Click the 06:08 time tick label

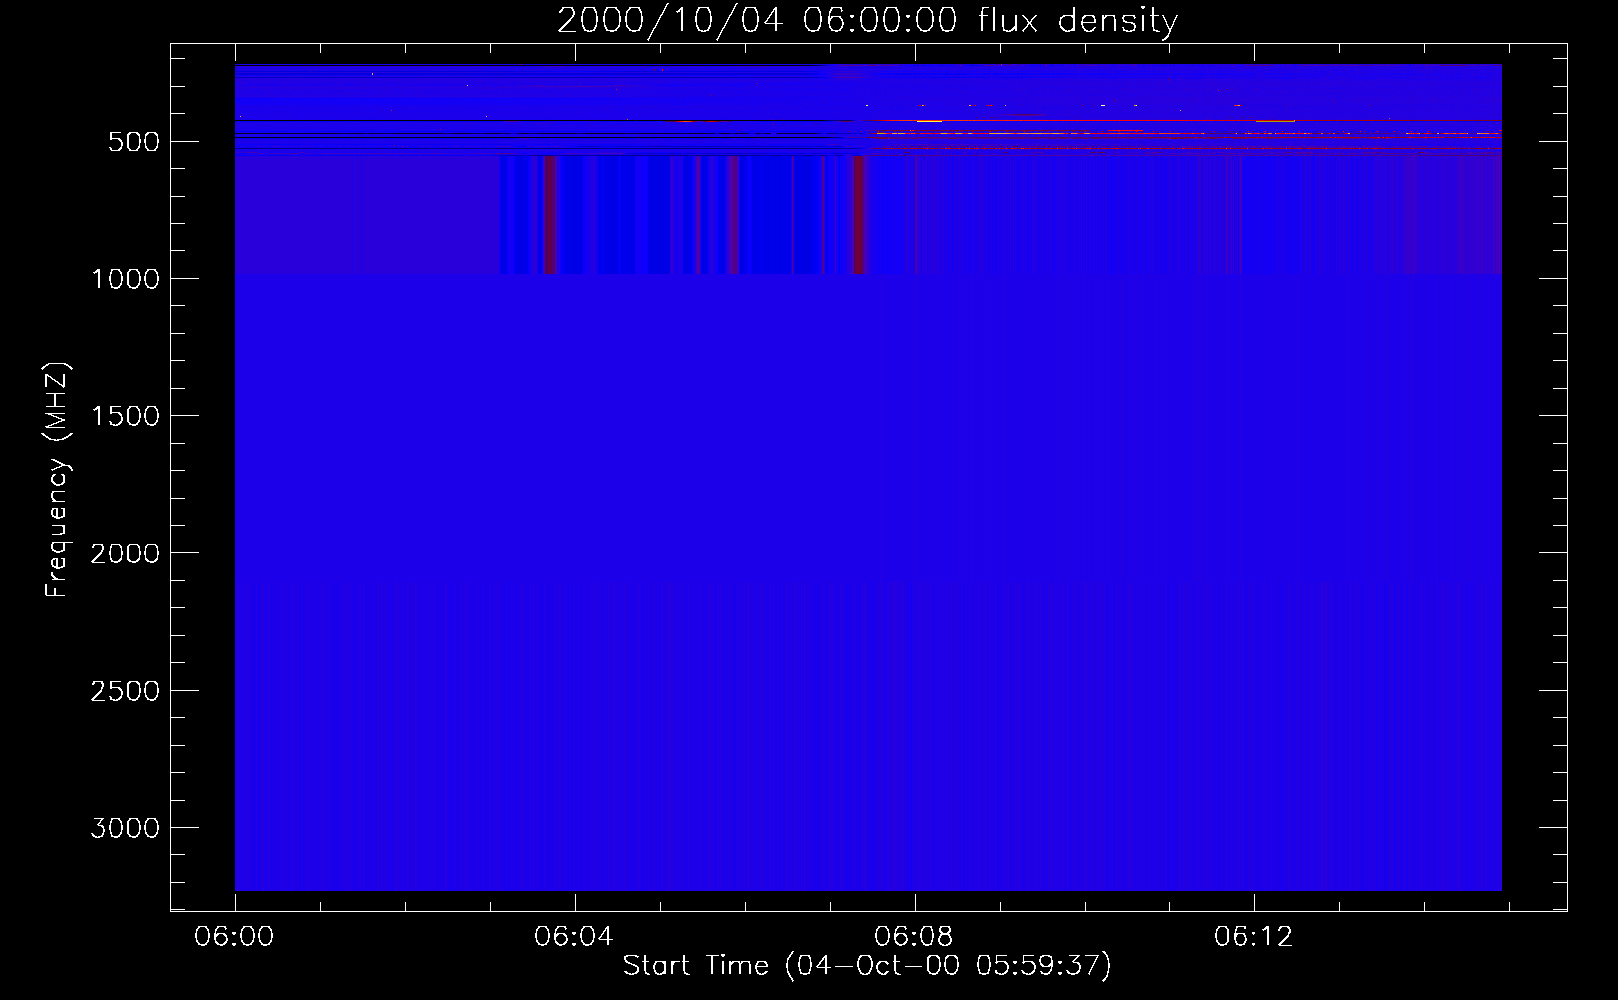click(x=914, y=937)
